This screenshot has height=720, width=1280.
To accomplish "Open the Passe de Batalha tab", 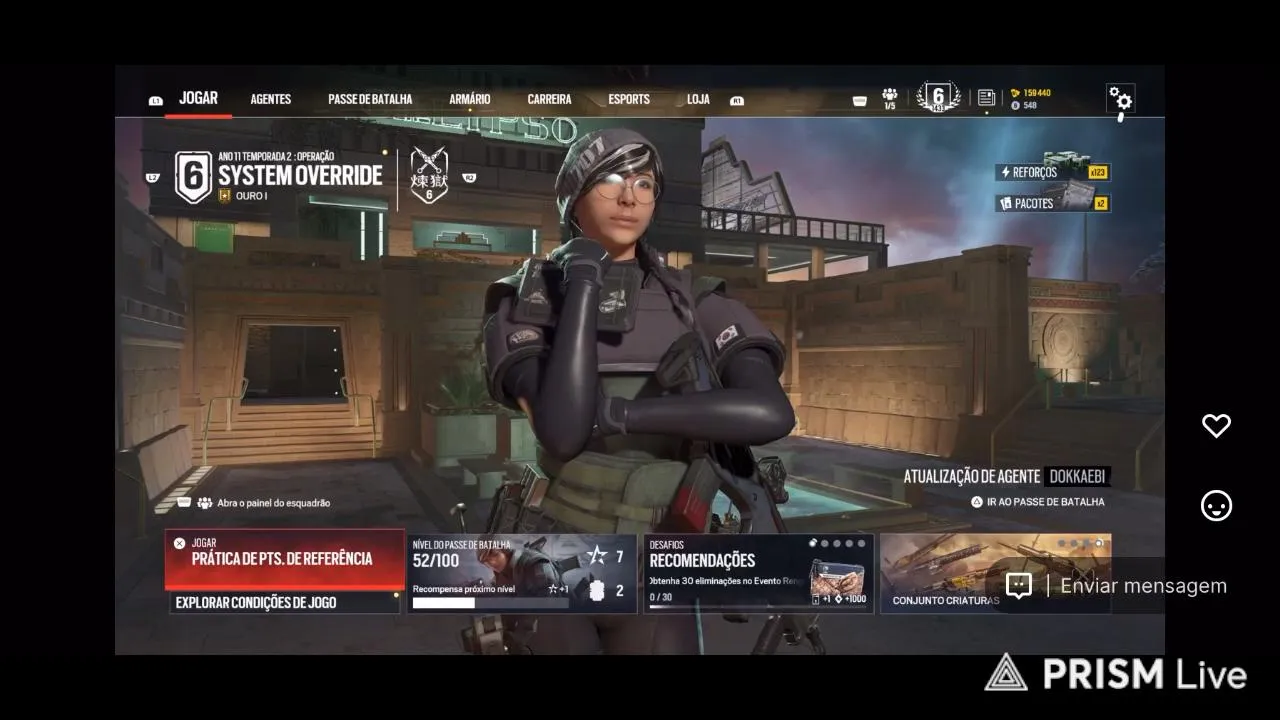I will tap(370, 99).
